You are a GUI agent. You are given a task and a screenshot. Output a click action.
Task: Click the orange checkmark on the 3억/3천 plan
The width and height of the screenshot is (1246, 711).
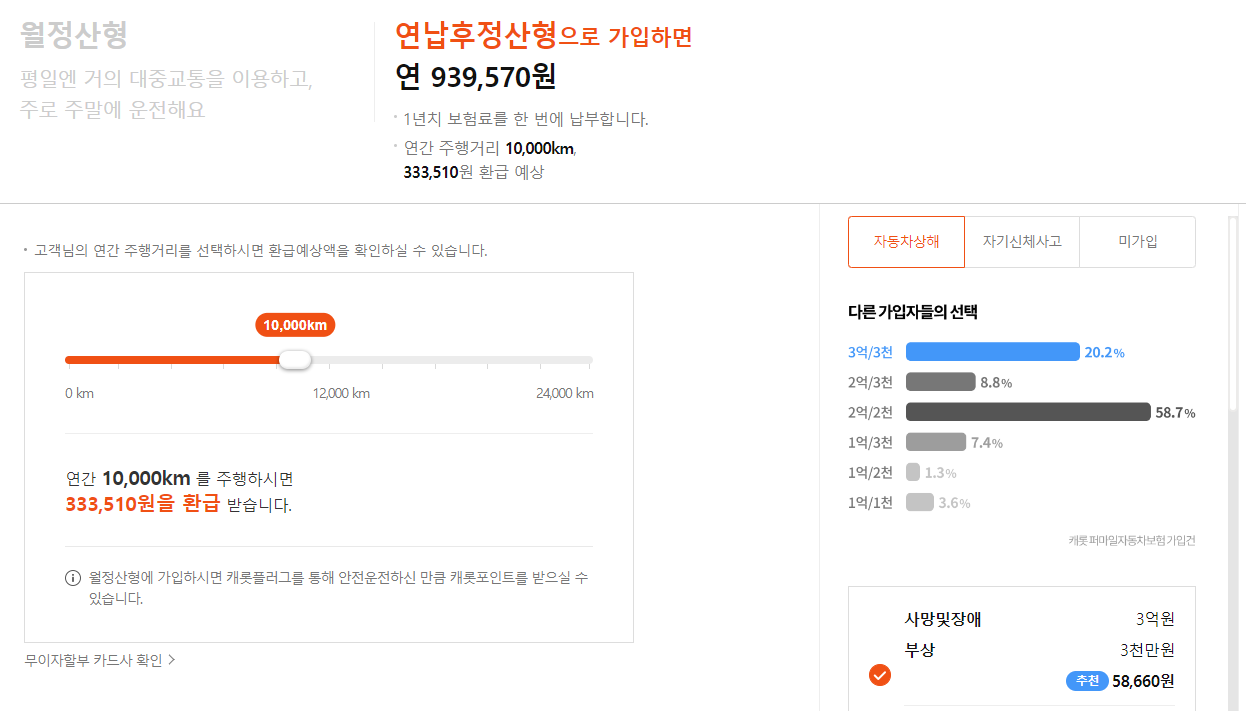pyautogui.click(x=879, y=675)
